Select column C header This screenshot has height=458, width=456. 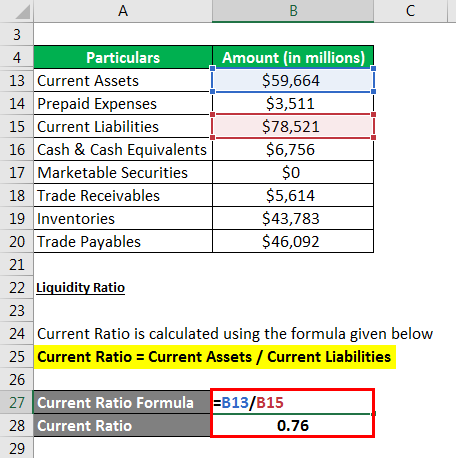point(410,11)
